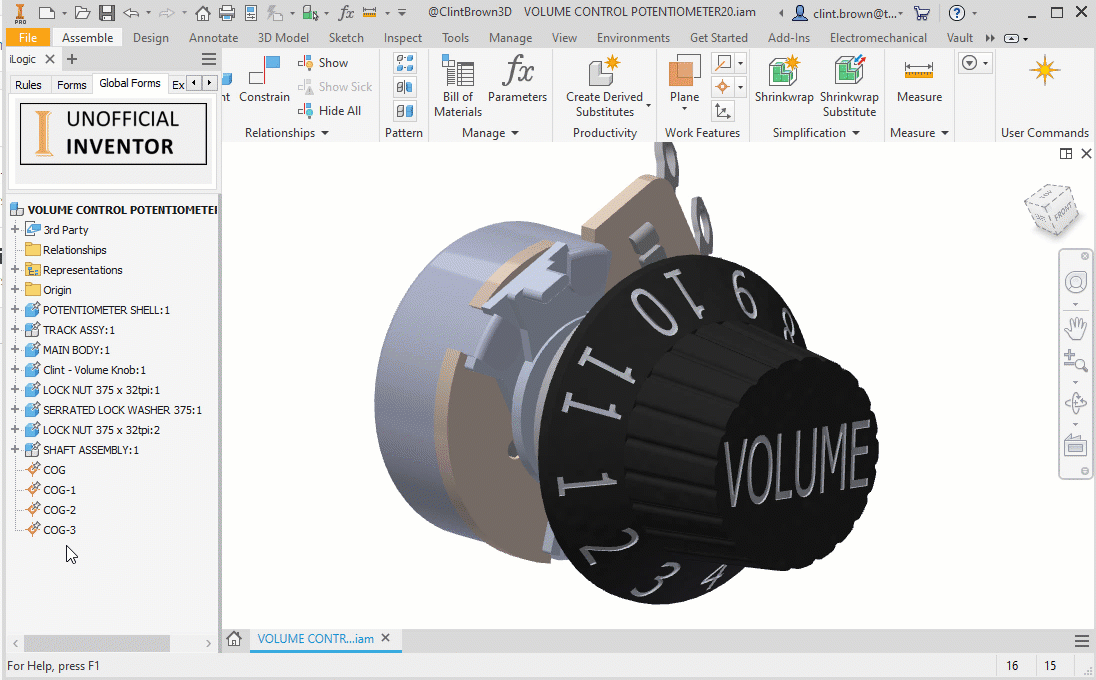Open the Shrinkwrap Substitute tool

click(849, 85)
